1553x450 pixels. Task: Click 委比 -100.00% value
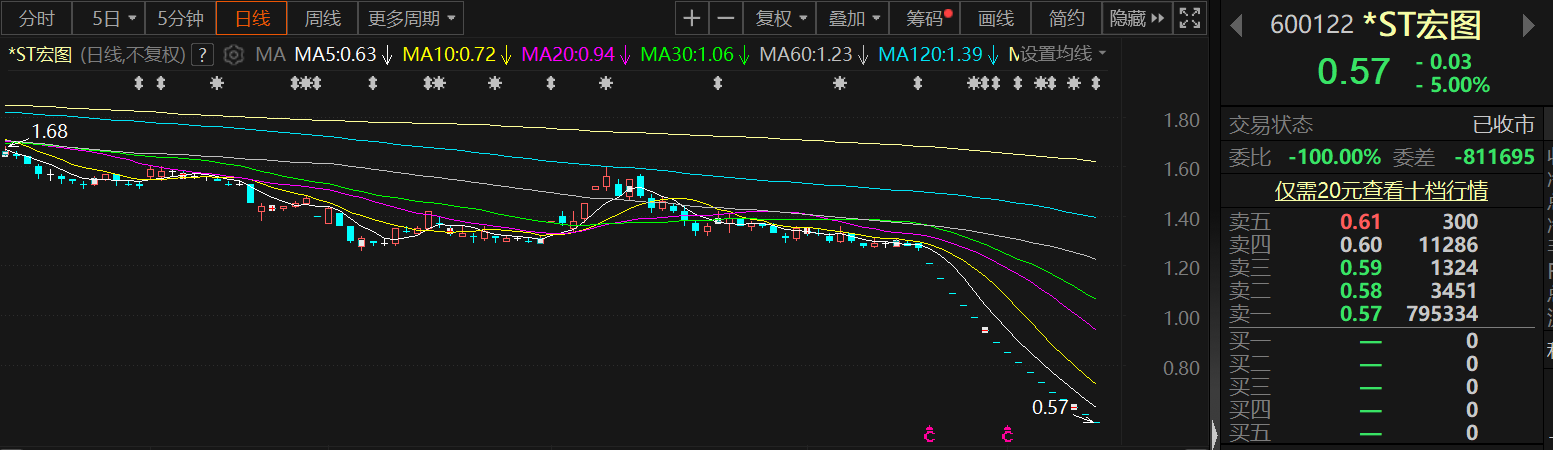1334,157
